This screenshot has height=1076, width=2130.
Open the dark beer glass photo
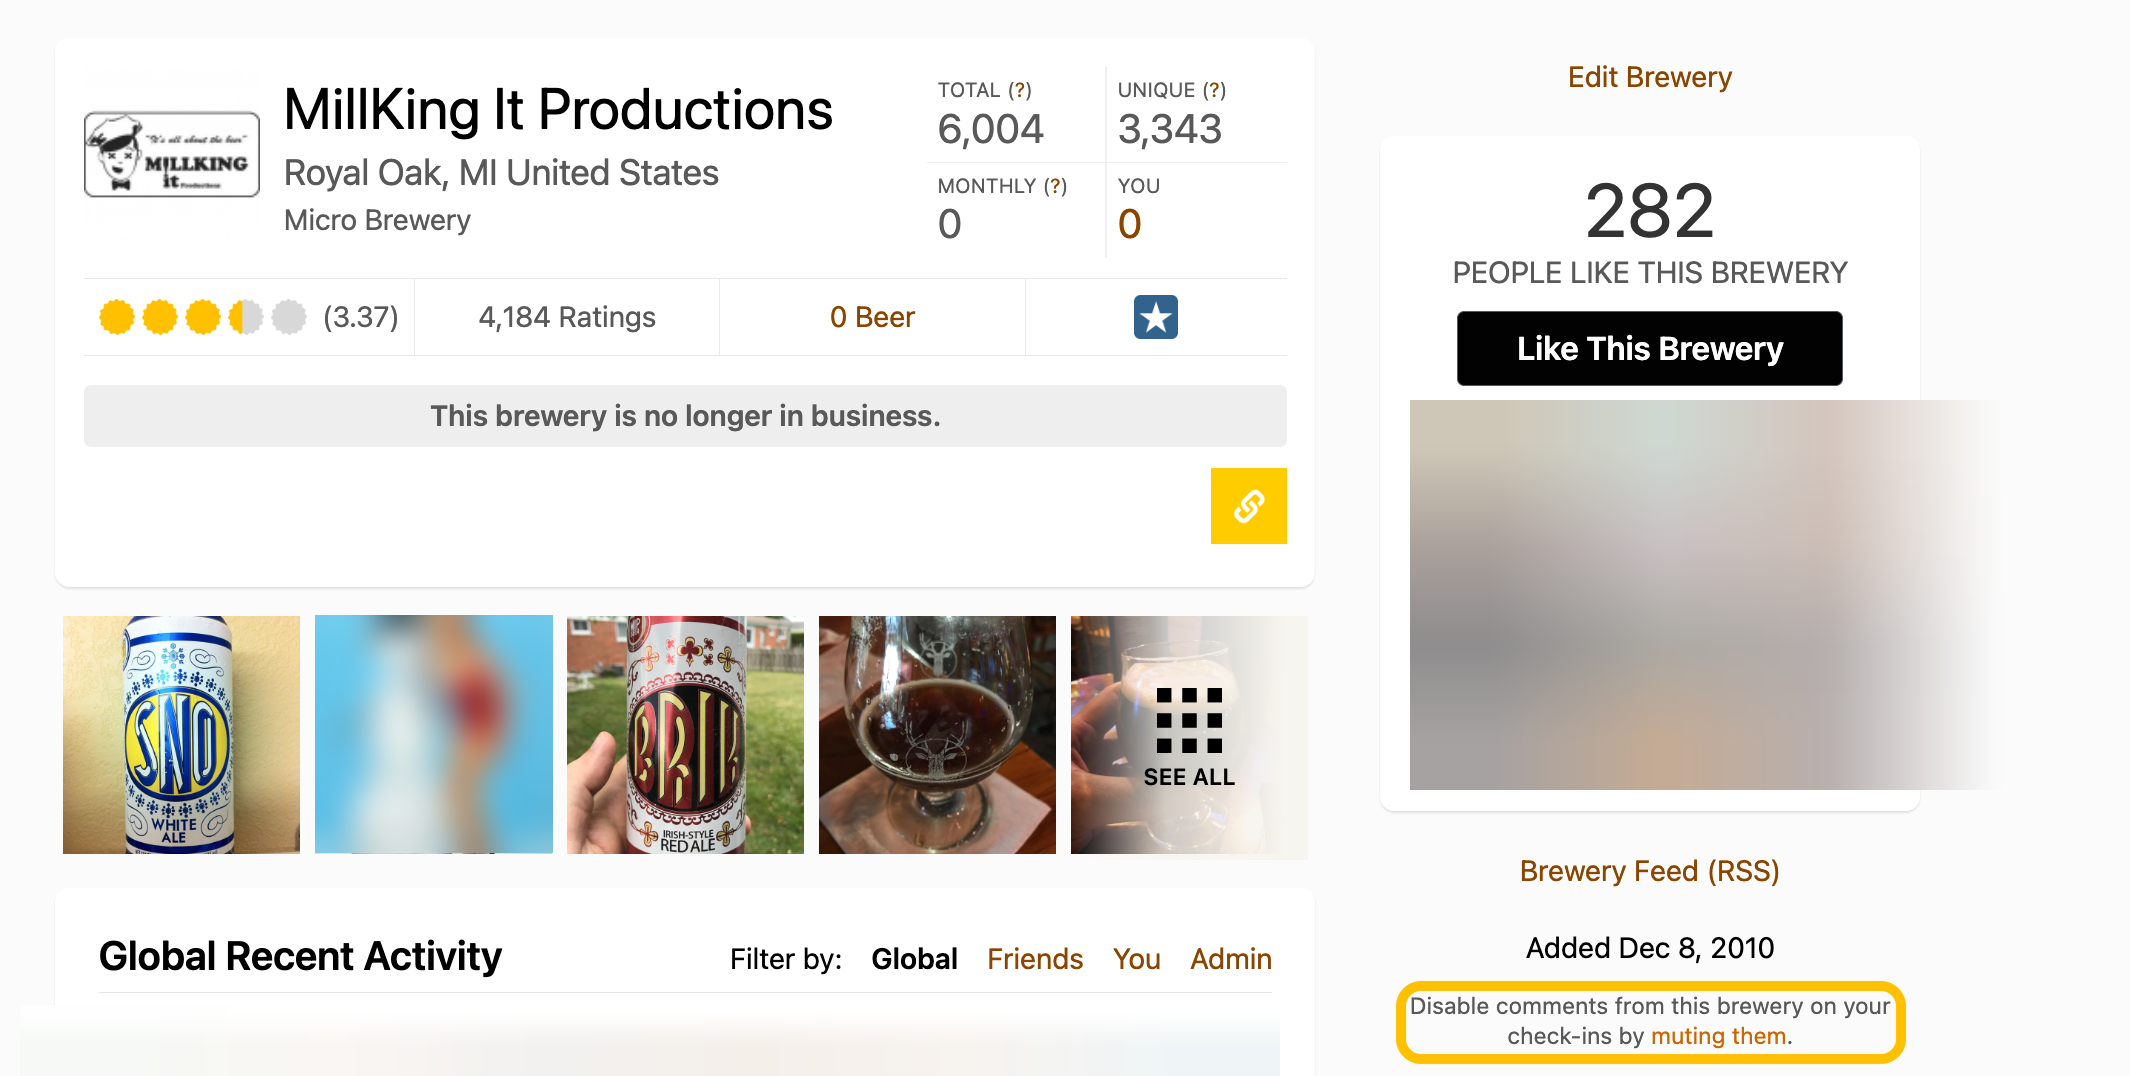[x=937, y=735]
